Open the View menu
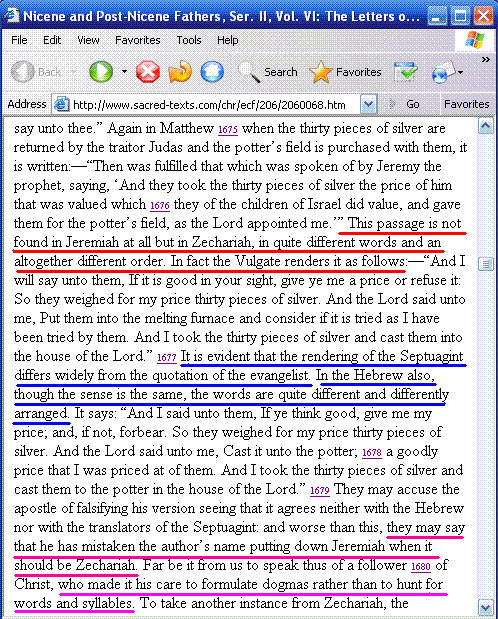498x619 pixels. coord(88,40)
